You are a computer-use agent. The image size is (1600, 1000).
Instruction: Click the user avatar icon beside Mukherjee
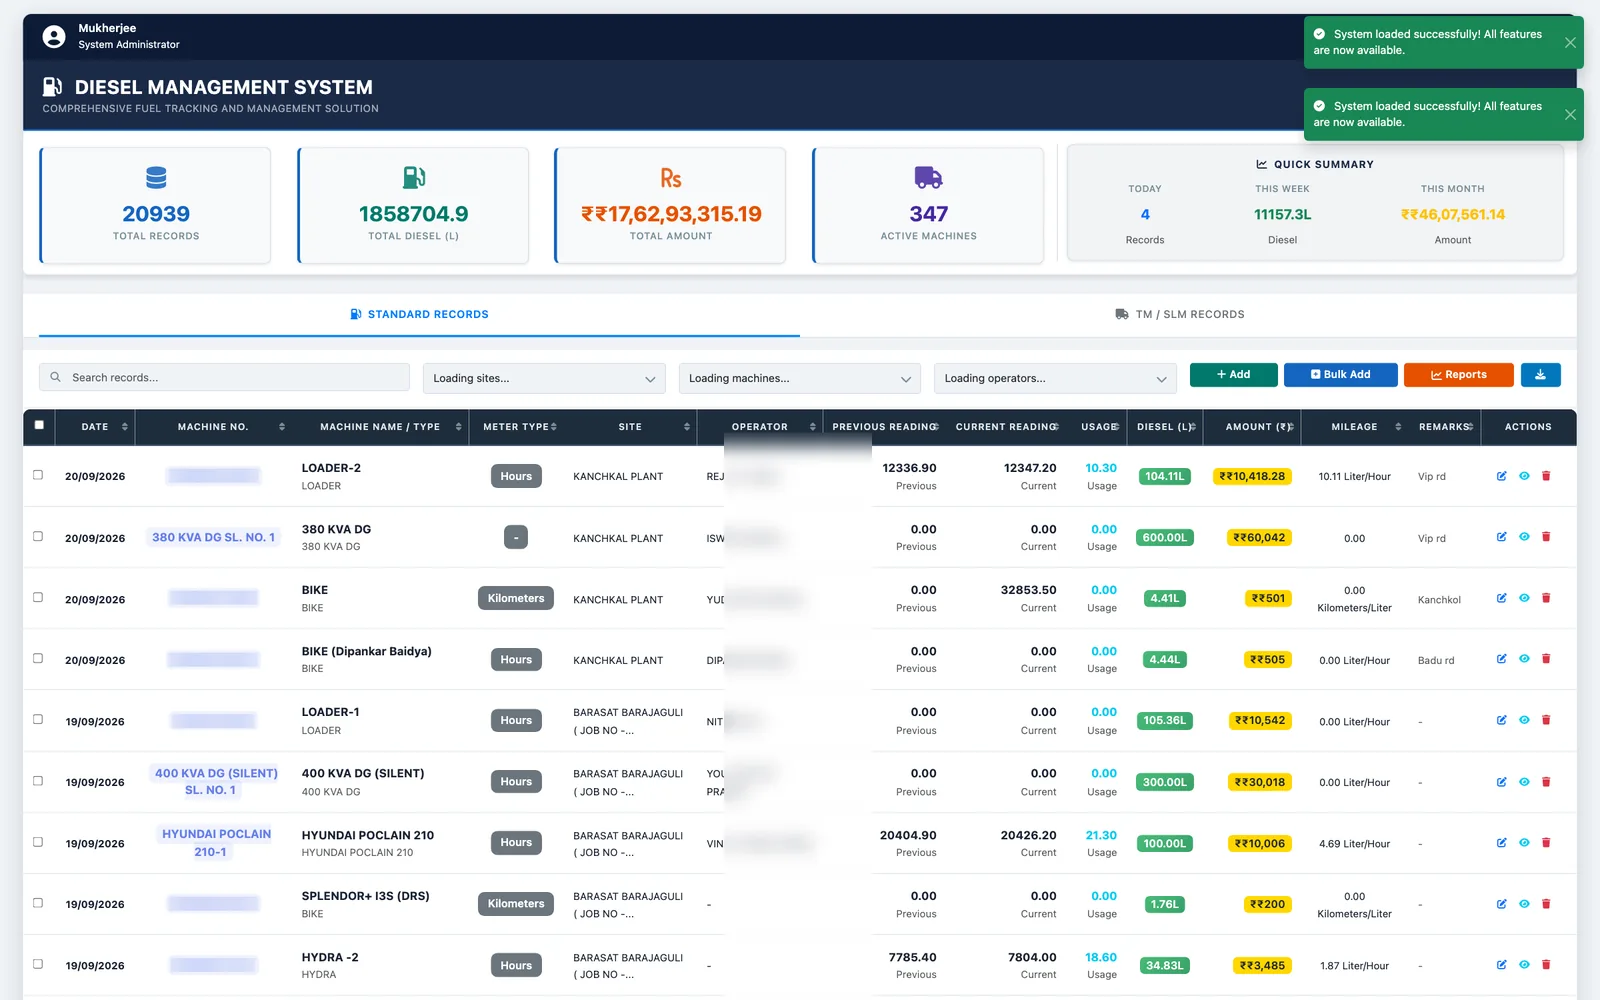coord(54,37)
